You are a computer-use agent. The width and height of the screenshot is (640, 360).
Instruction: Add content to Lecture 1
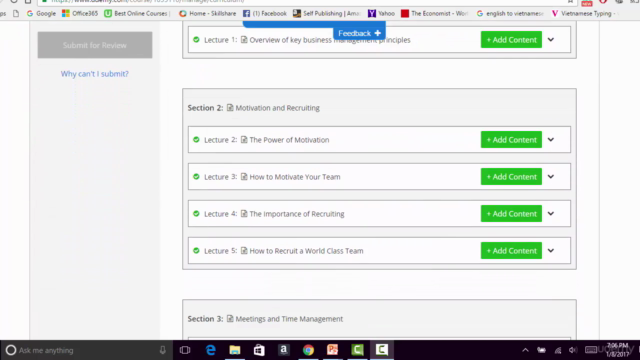(x=511, y=40)
